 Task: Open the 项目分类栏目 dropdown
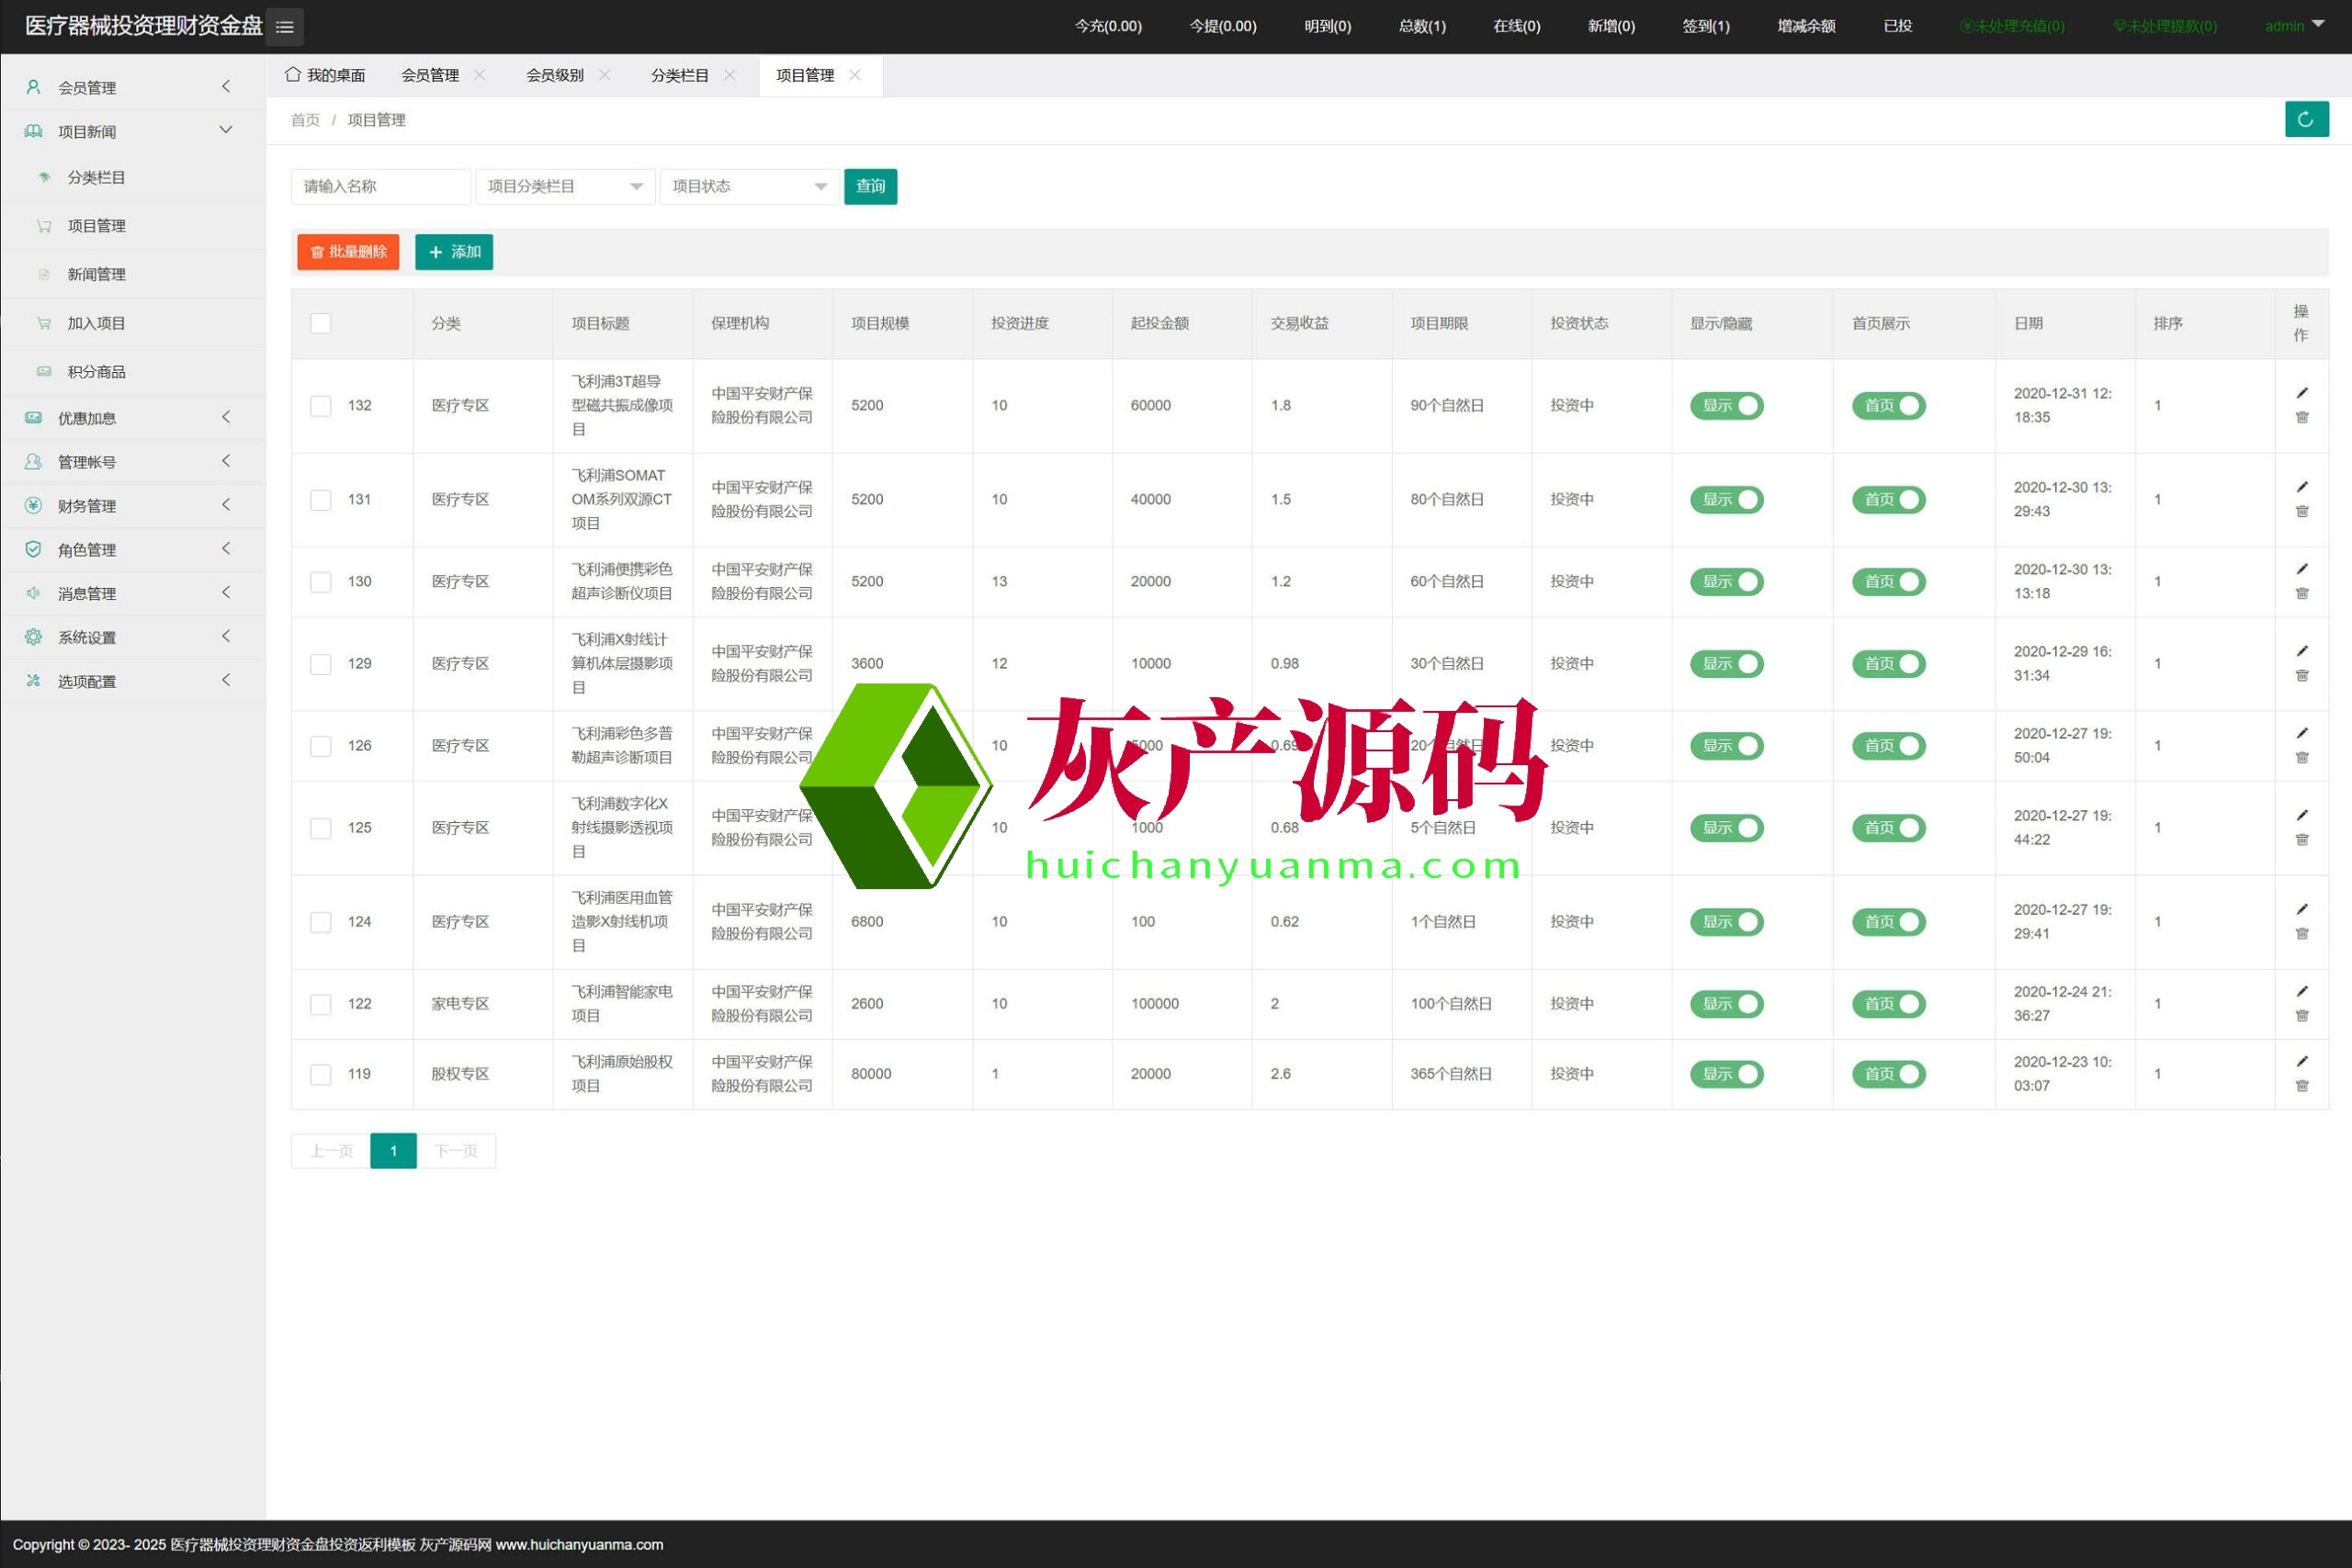(565, 187)
